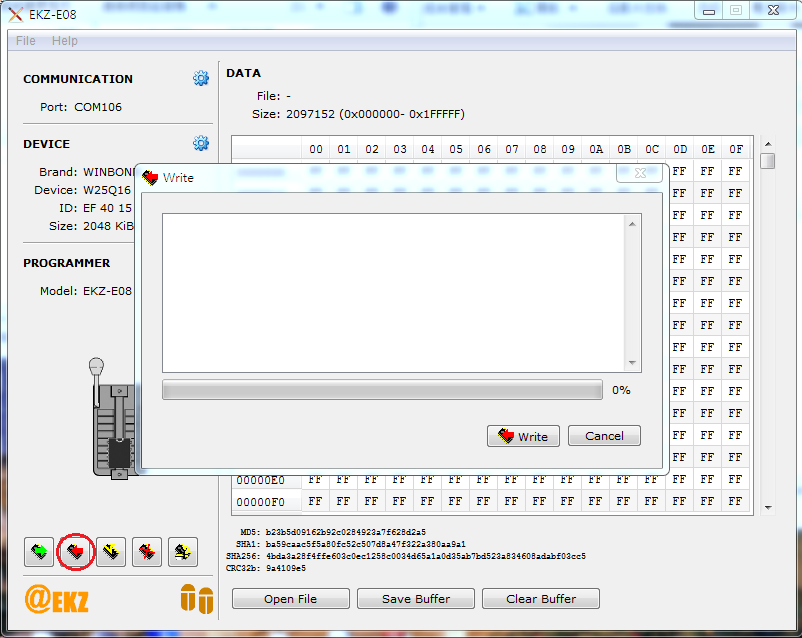This screenshot has height=638, width=802.
Task: Open the Device settings gear
Action: pyautogui.click(x=201, y=144)
